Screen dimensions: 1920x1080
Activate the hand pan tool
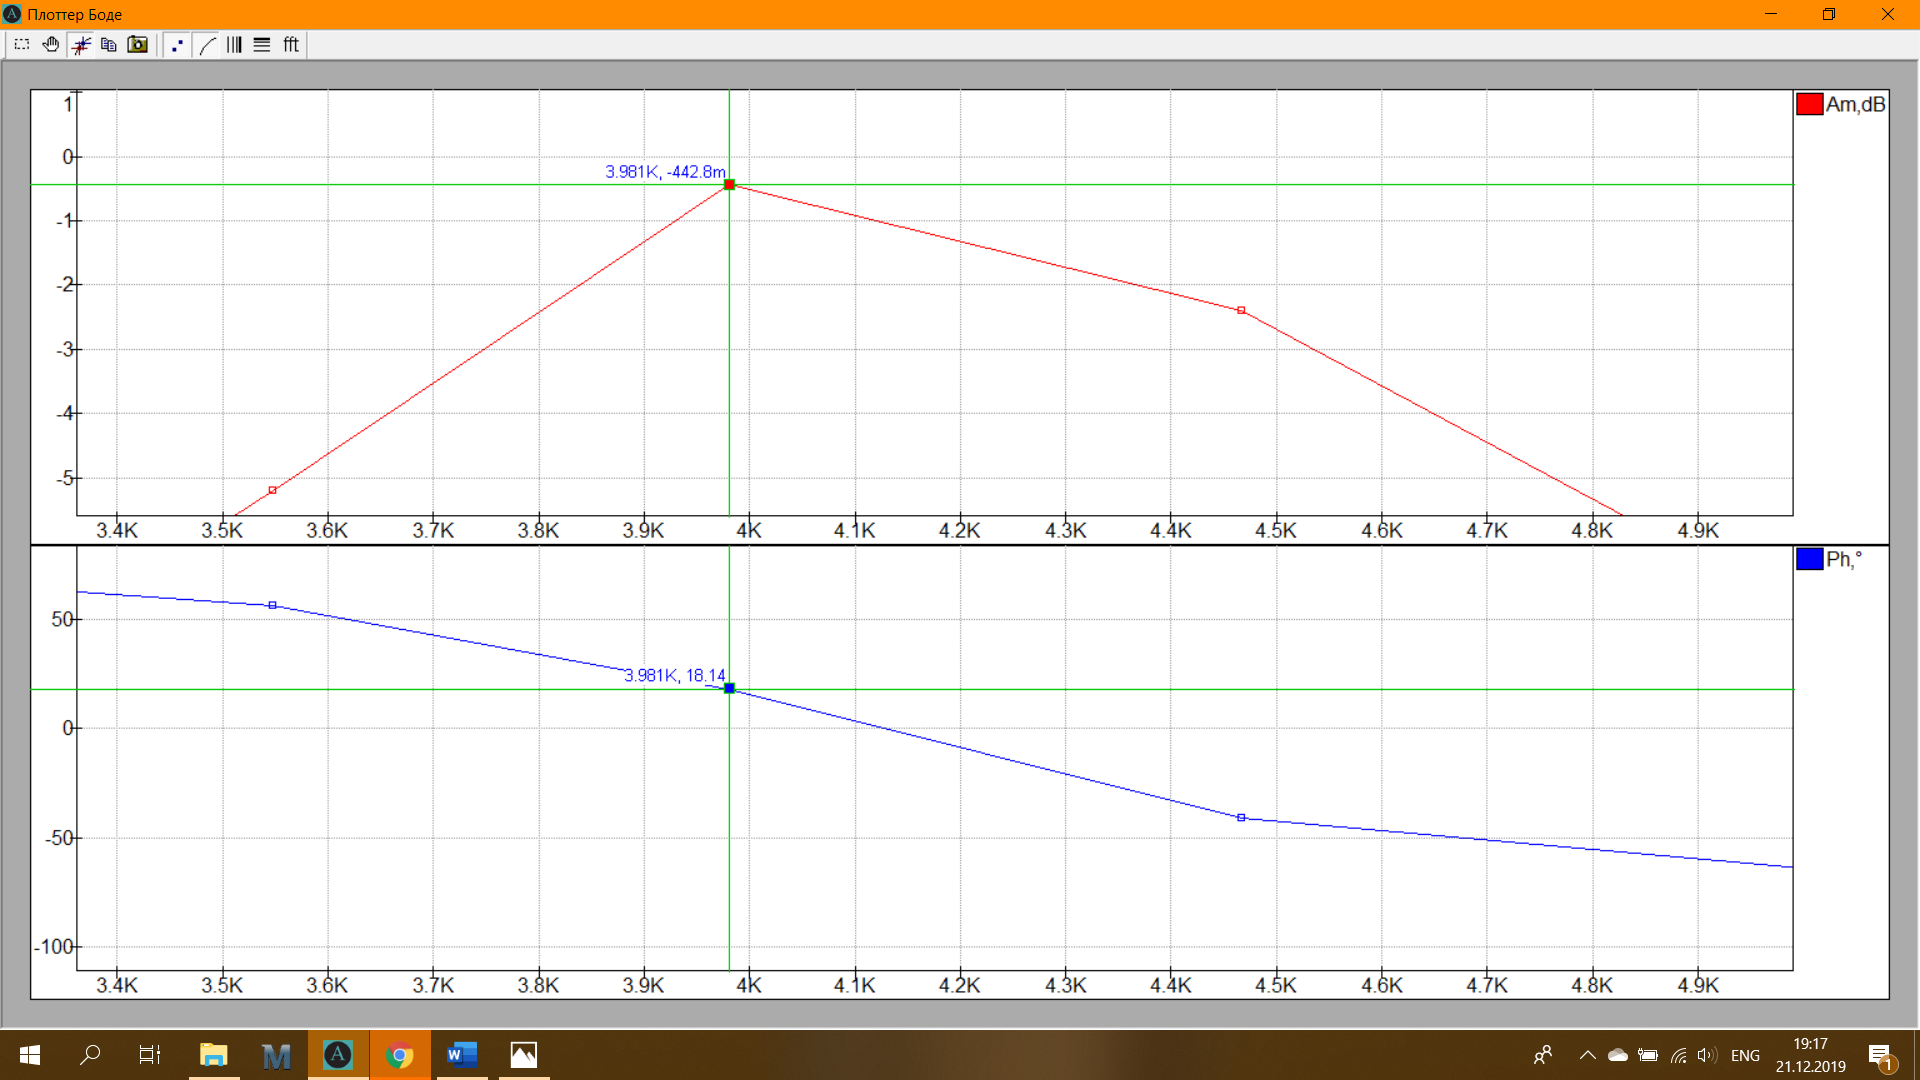(x=51, y=45)
